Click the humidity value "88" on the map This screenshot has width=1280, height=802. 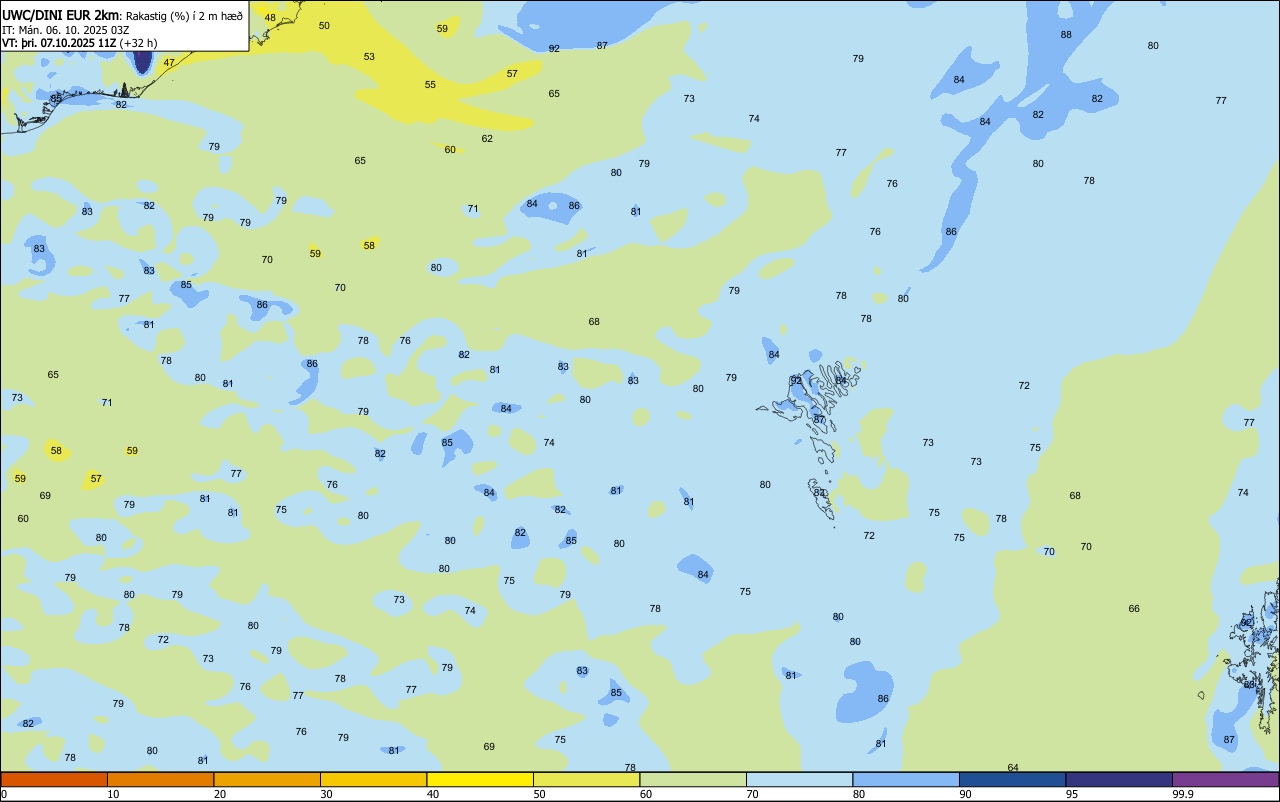[1066, 35]
